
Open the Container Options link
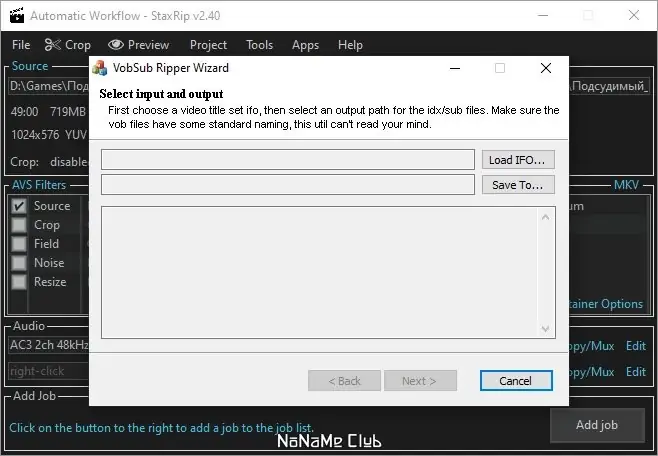pos(606,304)
